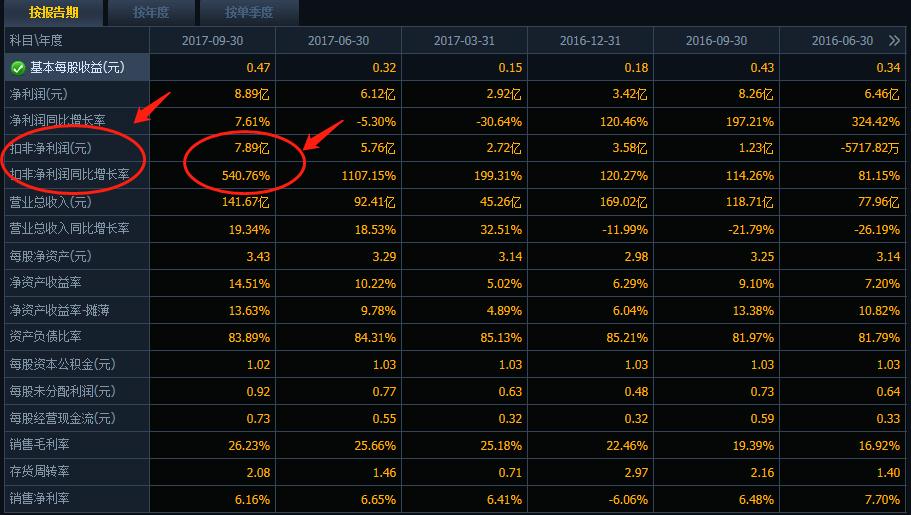The height and width of the screenshot is (515, 911).
Task: Click the 1107.15% growth value
Action: [368, 176]
